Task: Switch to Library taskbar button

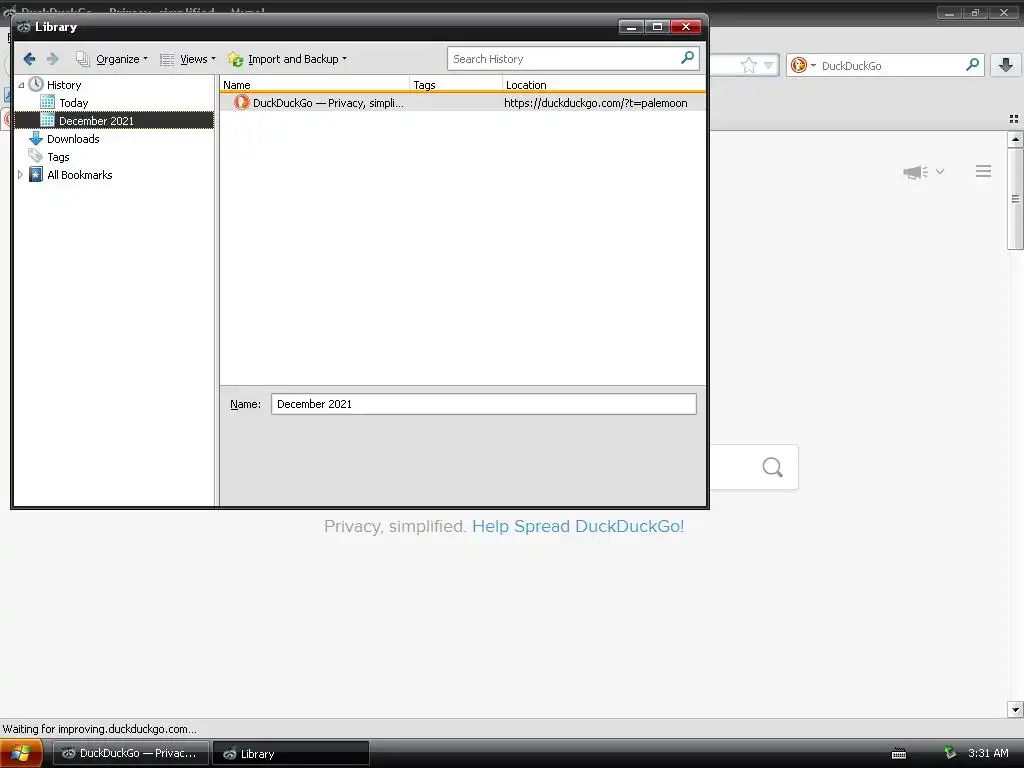Action: click(x=291, y=753)
